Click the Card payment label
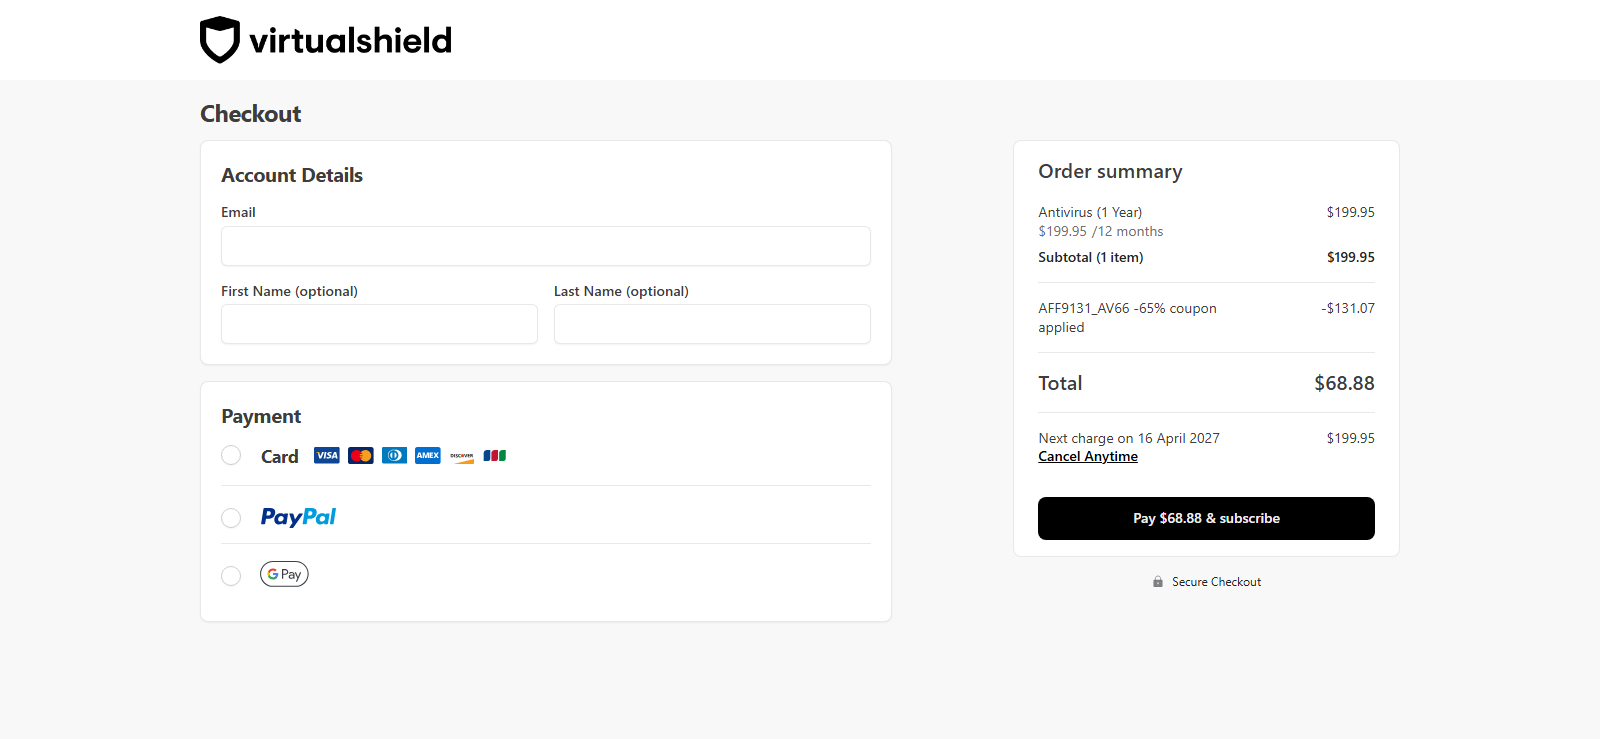The height and width of the screenshot is (739, 1600). pyautogui.click(x=280, y=456)
